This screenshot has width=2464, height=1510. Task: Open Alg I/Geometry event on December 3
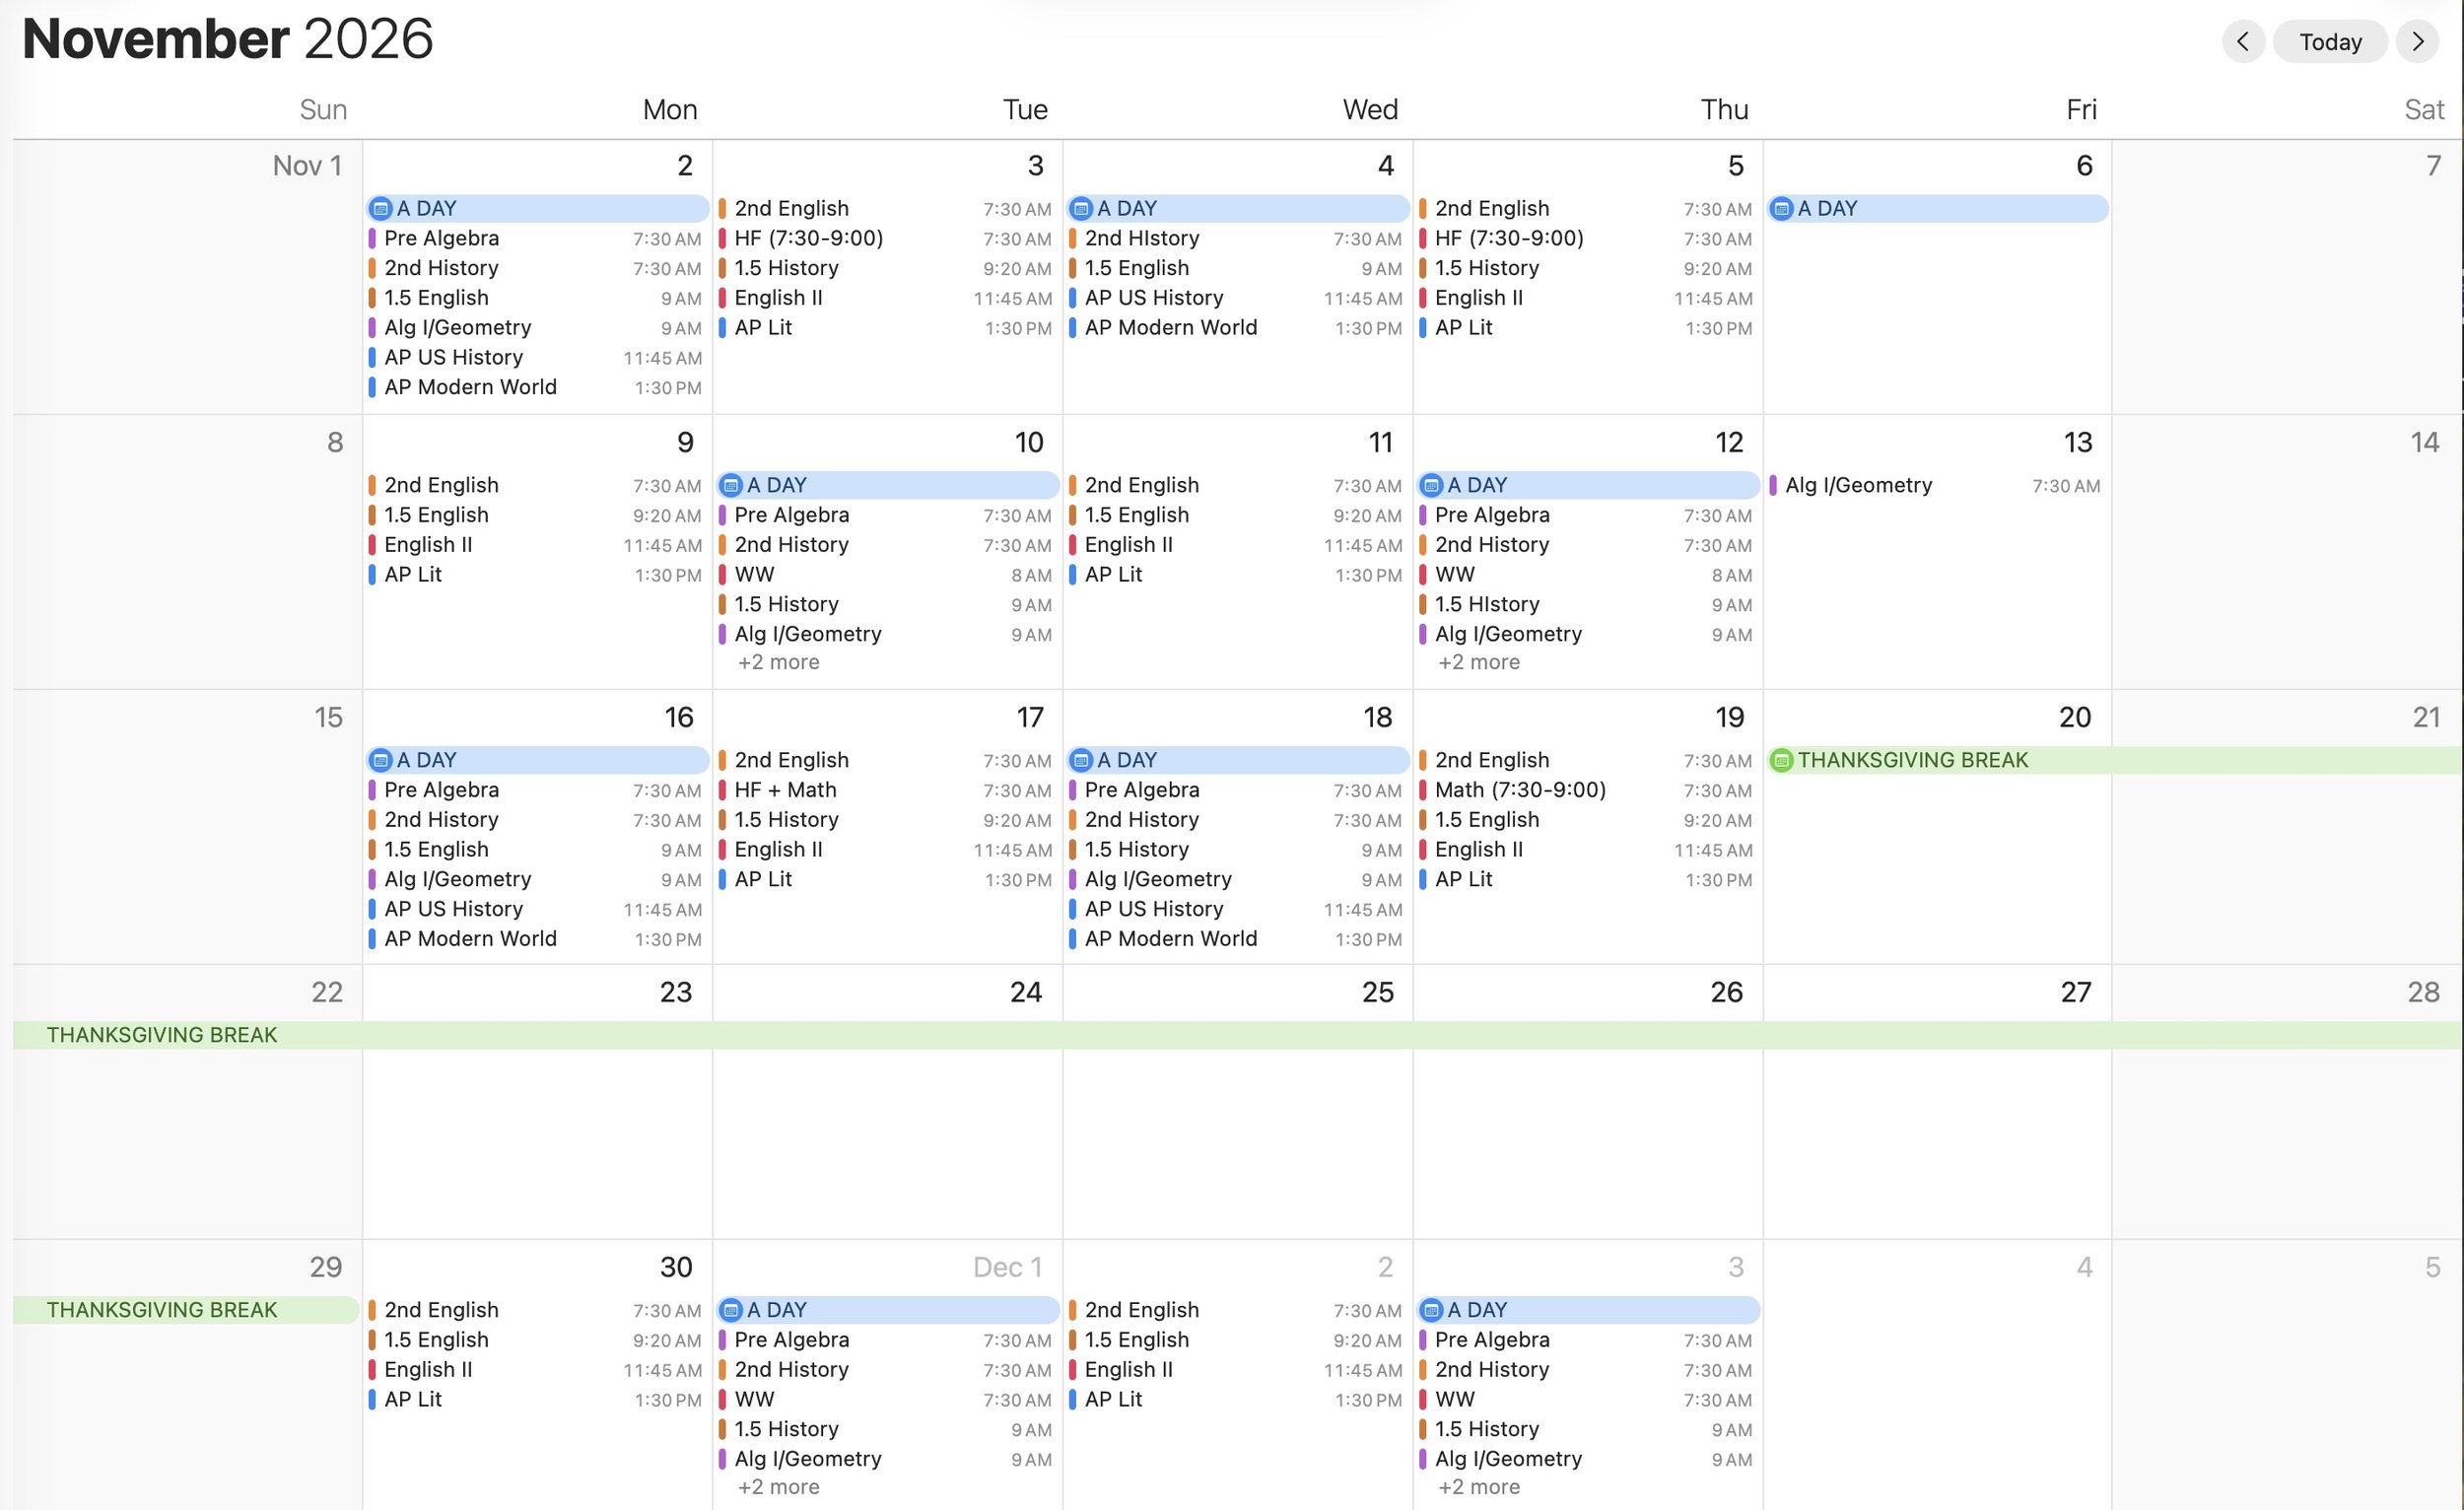click(x=1586, y=1459)
